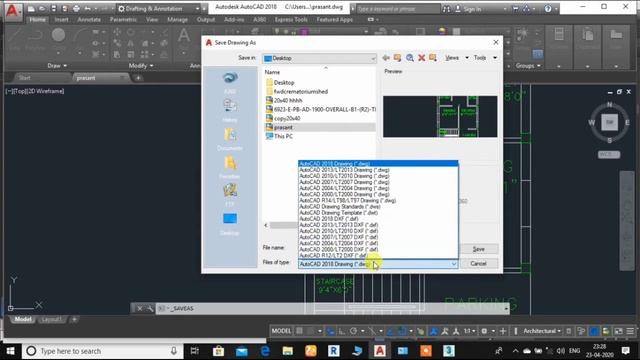The image size is (640, 360).
Task: Click Sign In in title bar
Action: [468, 9]
